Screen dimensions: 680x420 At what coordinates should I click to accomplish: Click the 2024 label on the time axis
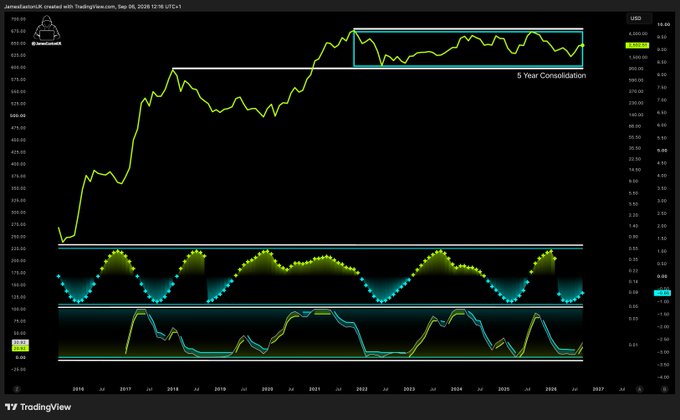click(456, 389)
